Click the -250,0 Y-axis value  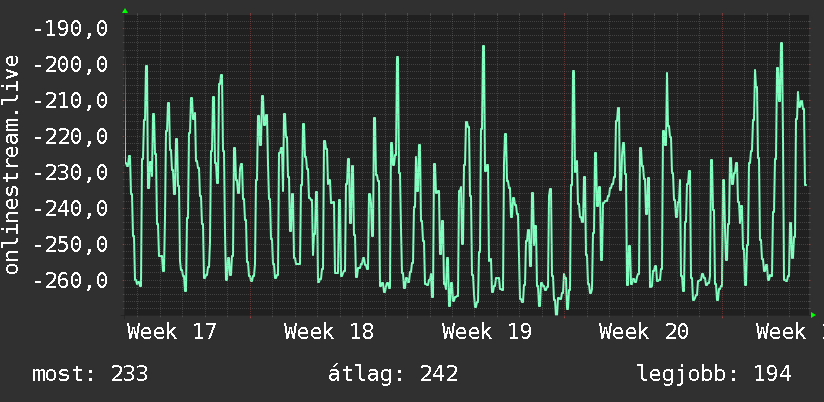point(70,244)
